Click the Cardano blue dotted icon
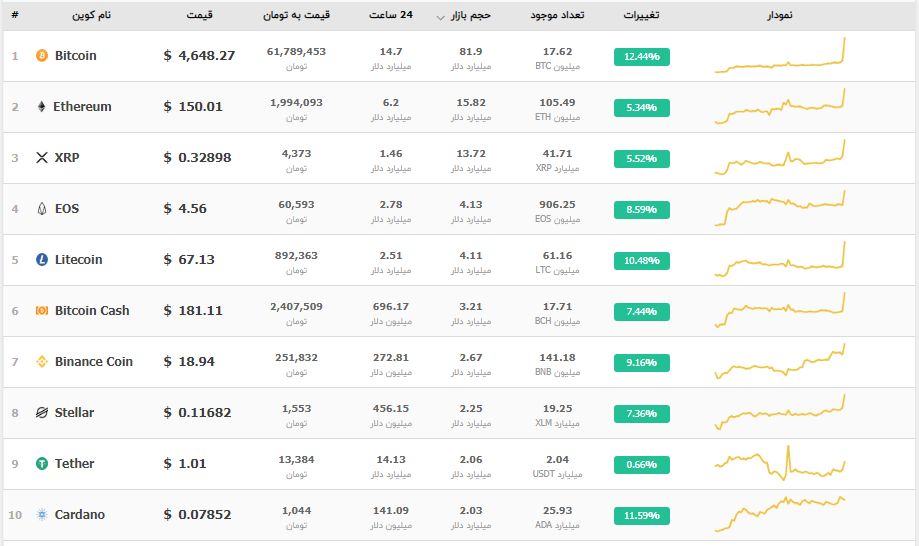The width and height of the screenshot is (919, 546). coord(42,515)
